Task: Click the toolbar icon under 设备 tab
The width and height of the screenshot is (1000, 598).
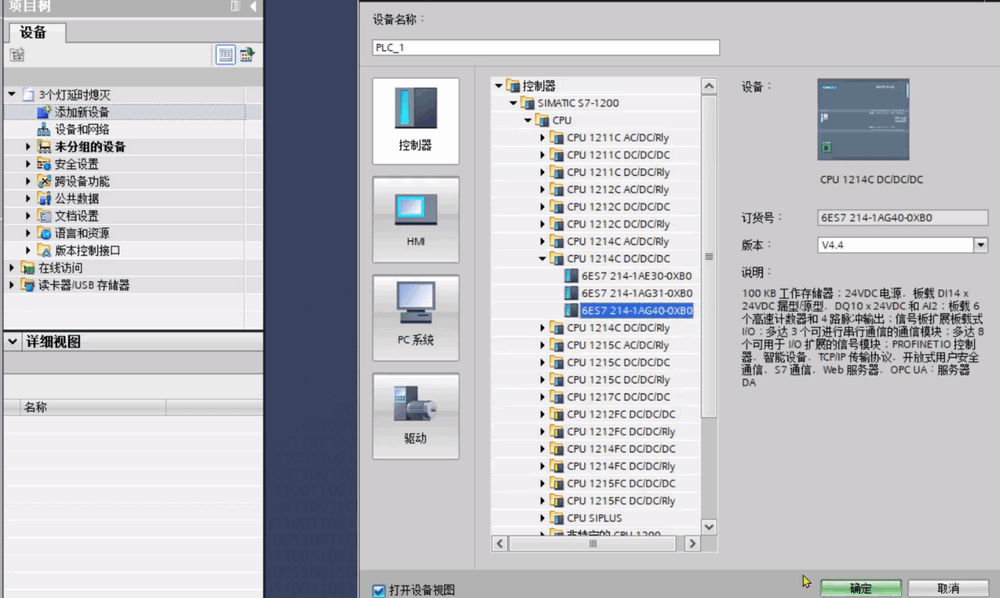Action: (17, 55)
